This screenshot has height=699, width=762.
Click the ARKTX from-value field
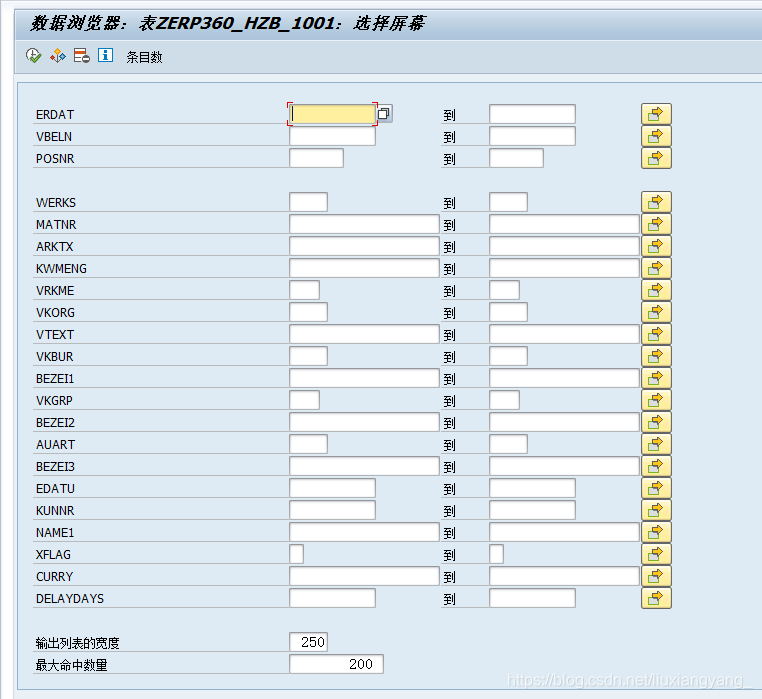pyautogui.click(x=364, y=246)
